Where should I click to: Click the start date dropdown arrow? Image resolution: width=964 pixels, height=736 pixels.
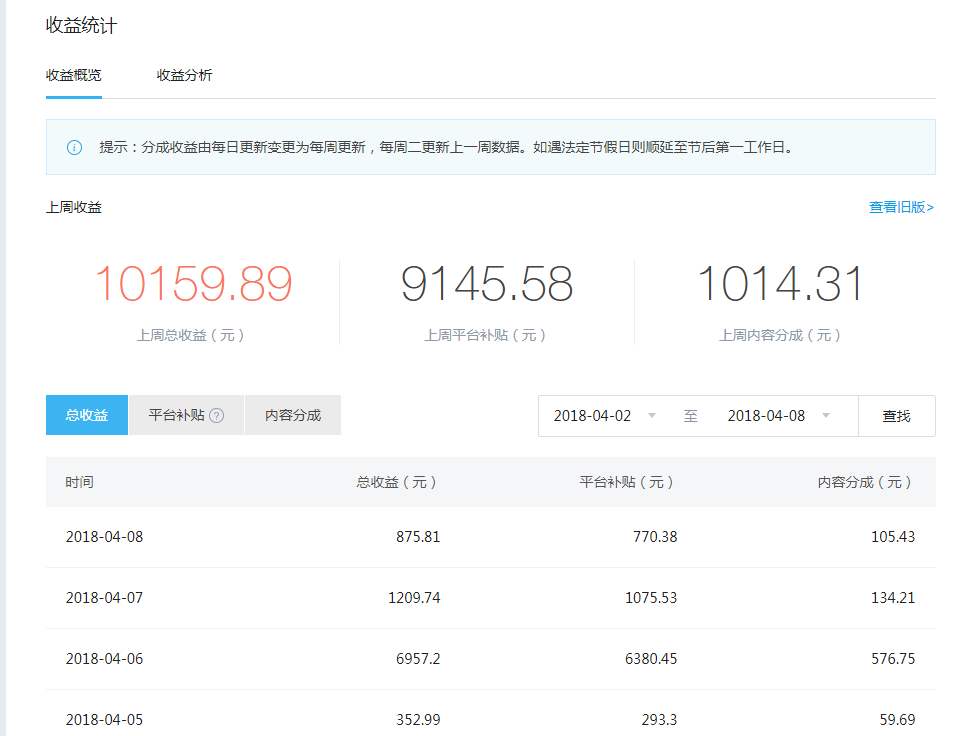(654, 415)
